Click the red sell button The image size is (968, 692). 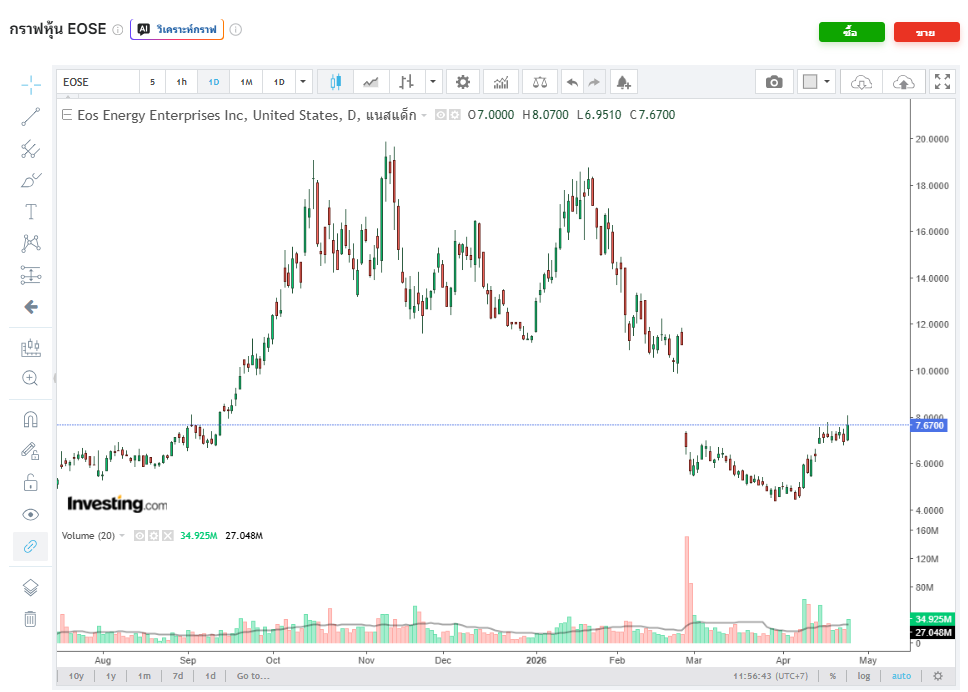[926, 33]
